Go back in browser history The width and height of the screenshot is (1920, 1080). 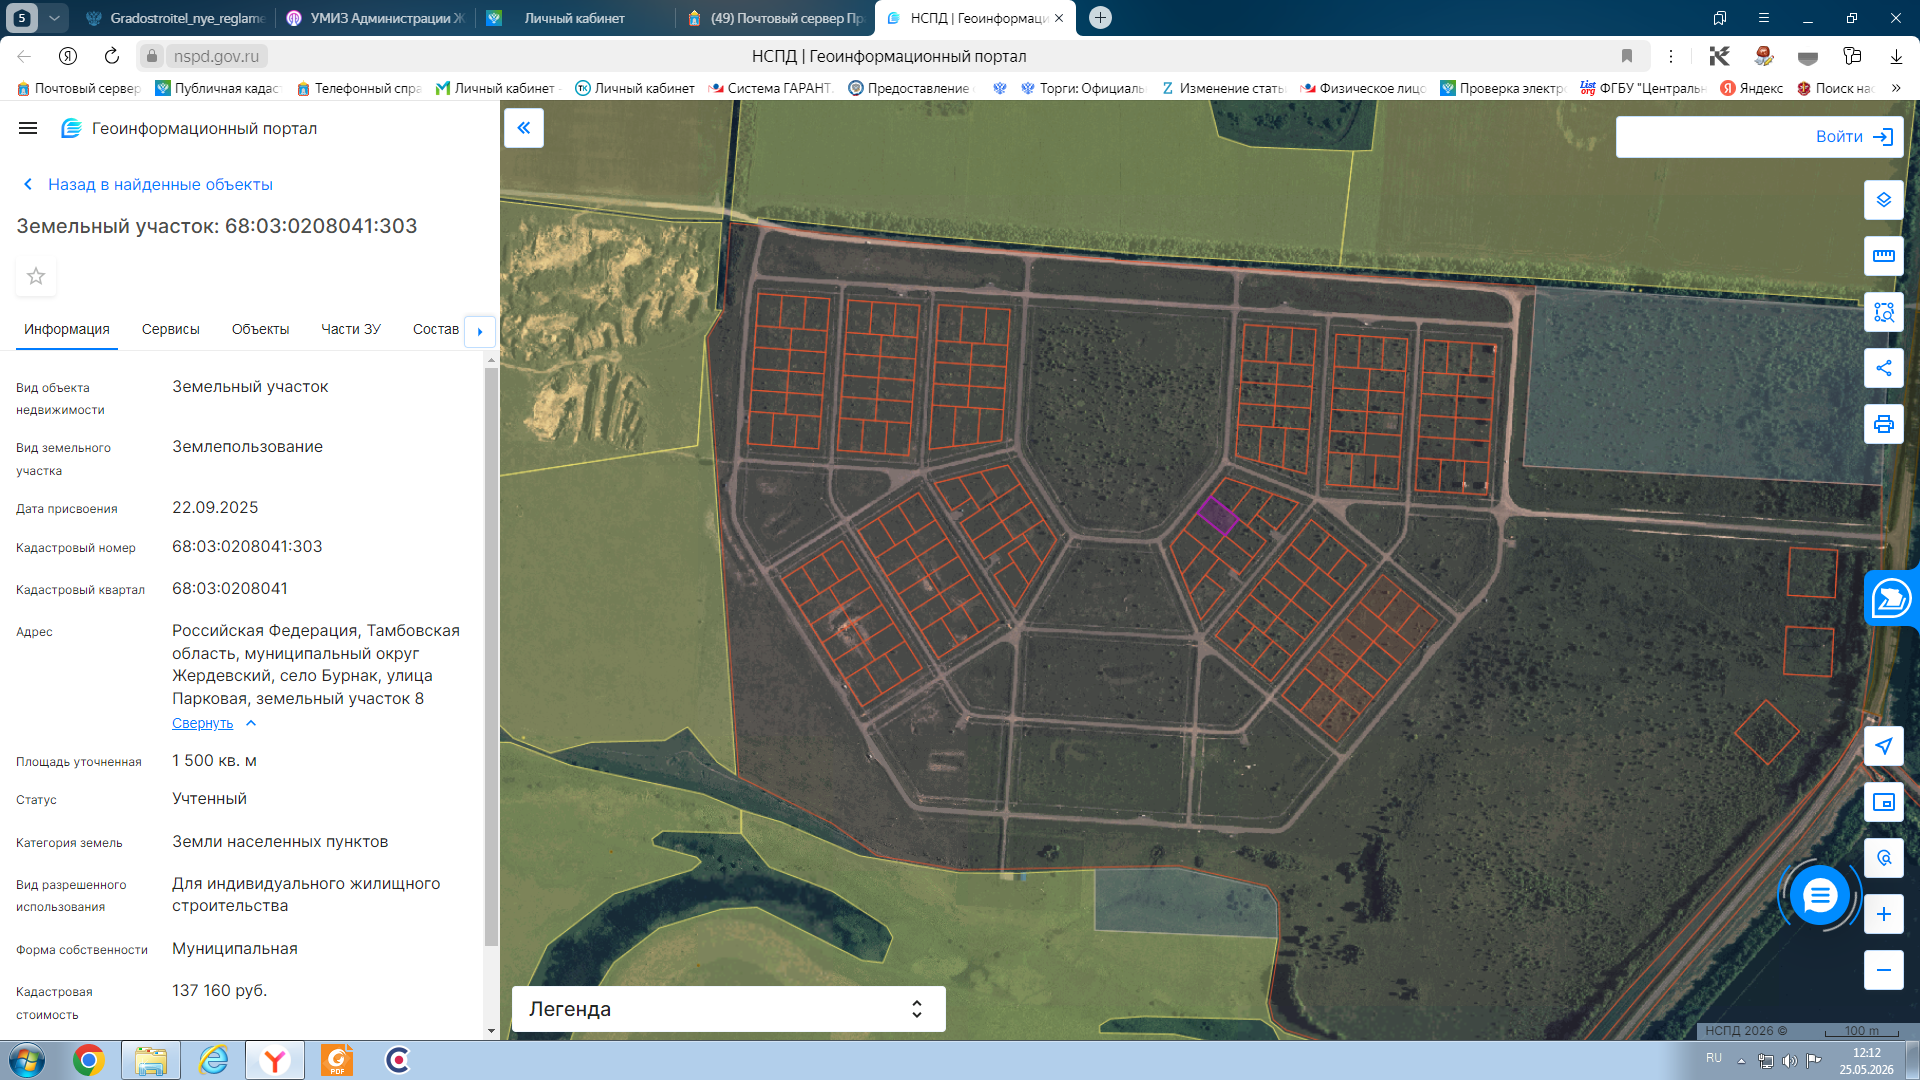click(x=24, y=56)
